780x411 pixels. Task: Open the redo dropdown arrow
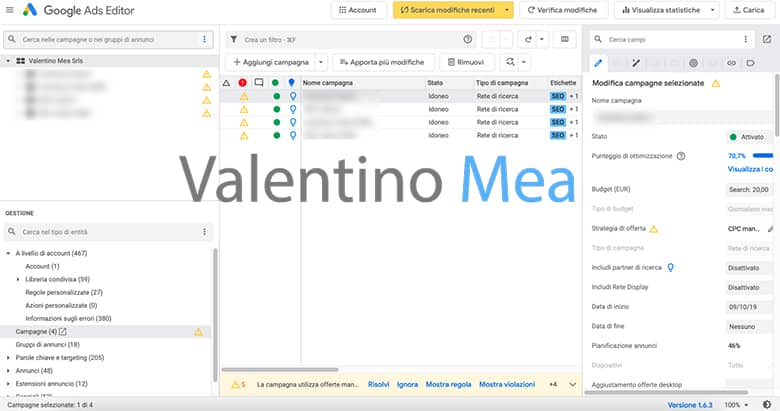point(542,39)
